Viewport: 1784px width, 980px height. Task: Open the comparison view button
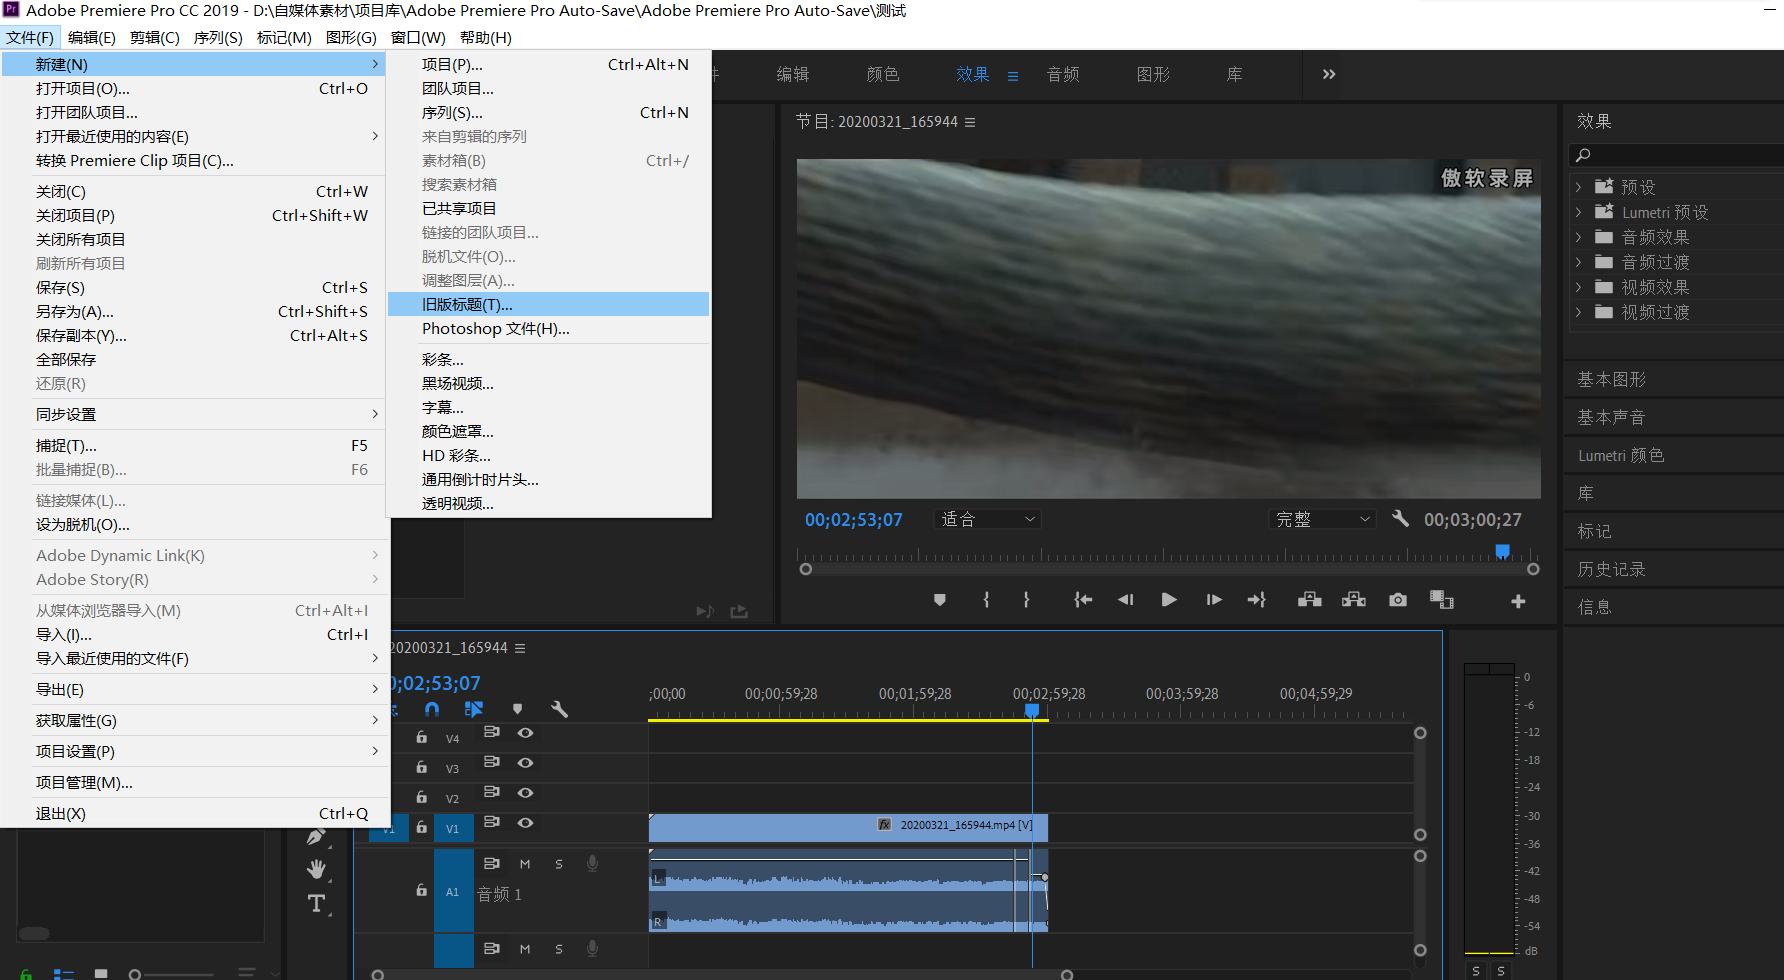(1441, 600)
